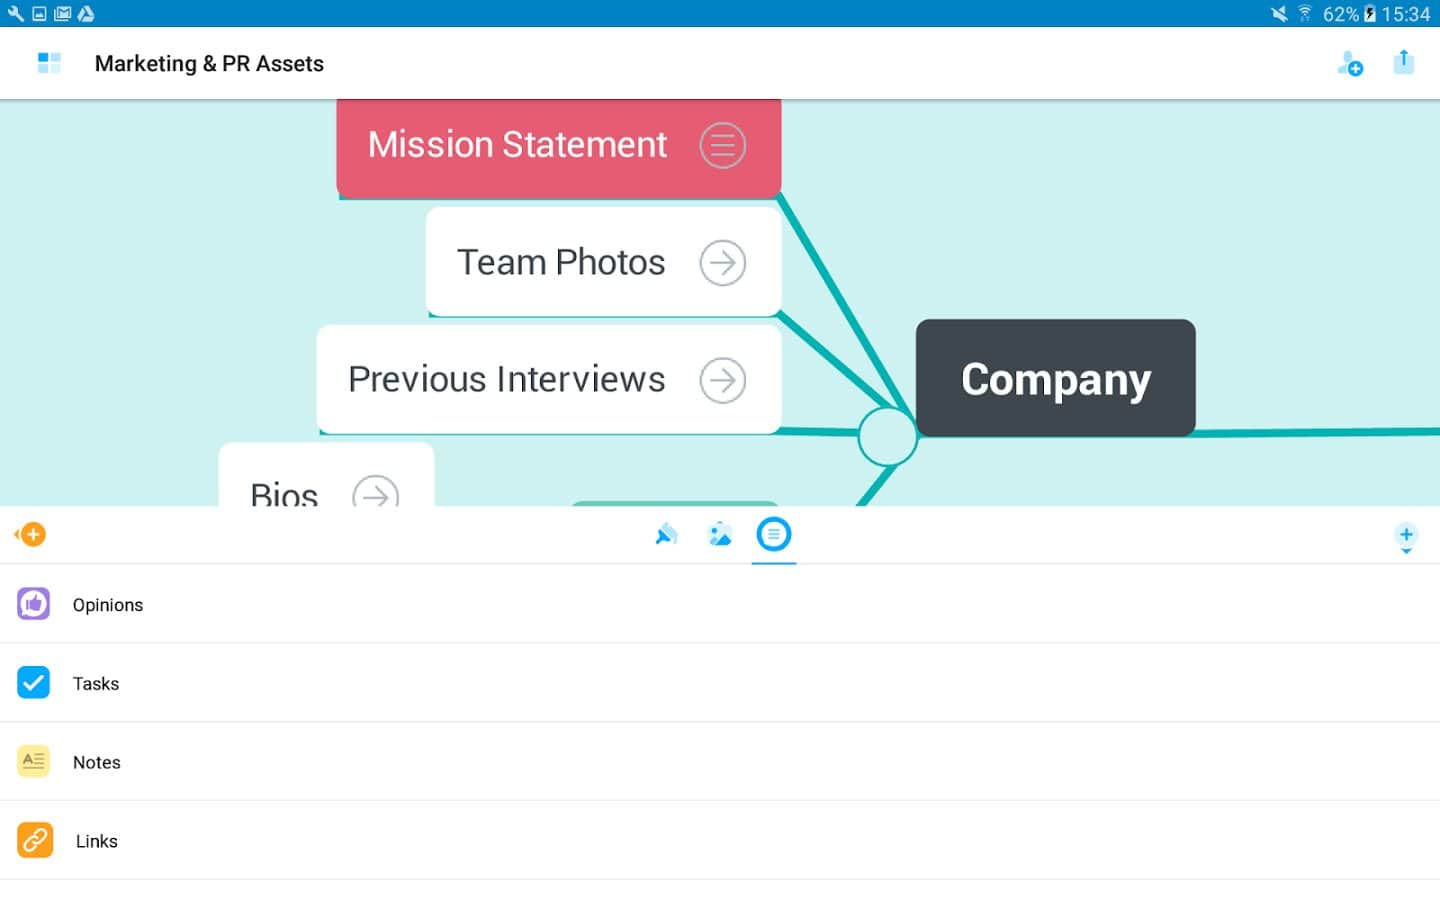The height and width of the screenshot is (900, 1440).
Task: Tap the orange add node button
Action: pos(31,535)
